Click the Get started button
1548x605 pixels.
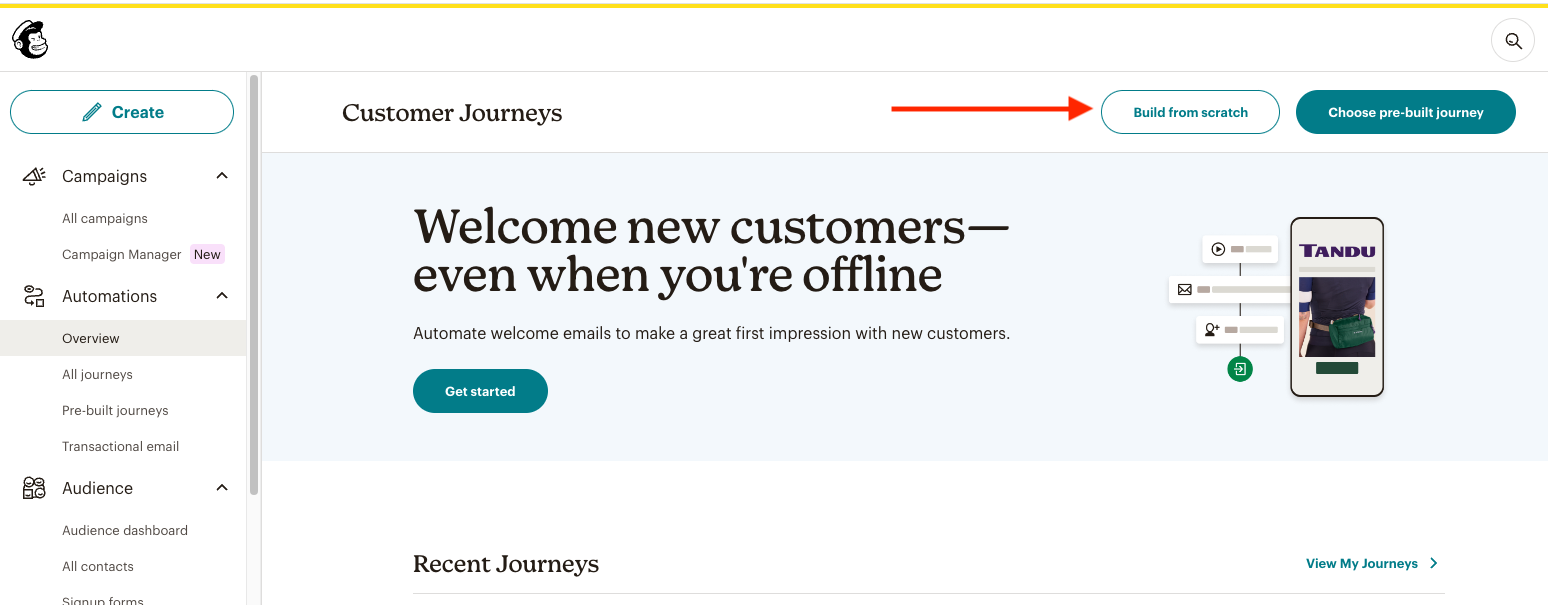coord(480,391)
